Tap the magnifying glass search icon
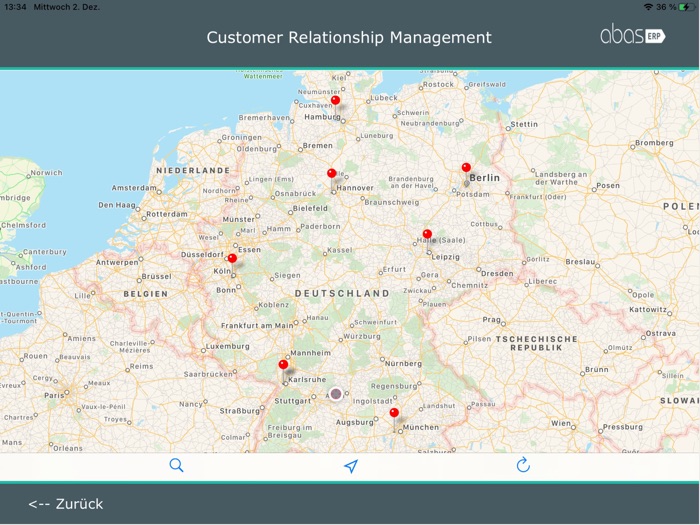Image resolution: width=700 pixels, height=525 pixels. tap(176, 465)
